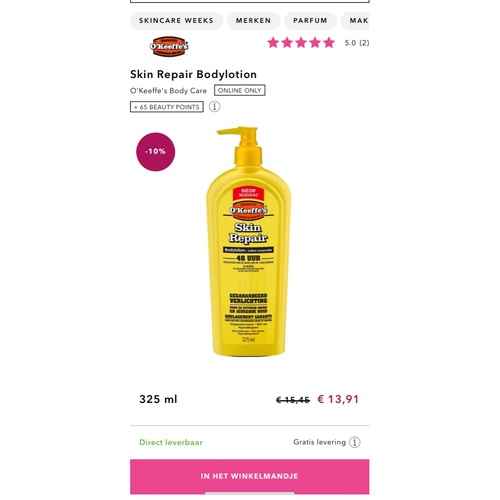Image resolution: width=500 pixels, height=500 pixels.
Task: Open the yellow lotion bottle image
Action: point(249,241)
